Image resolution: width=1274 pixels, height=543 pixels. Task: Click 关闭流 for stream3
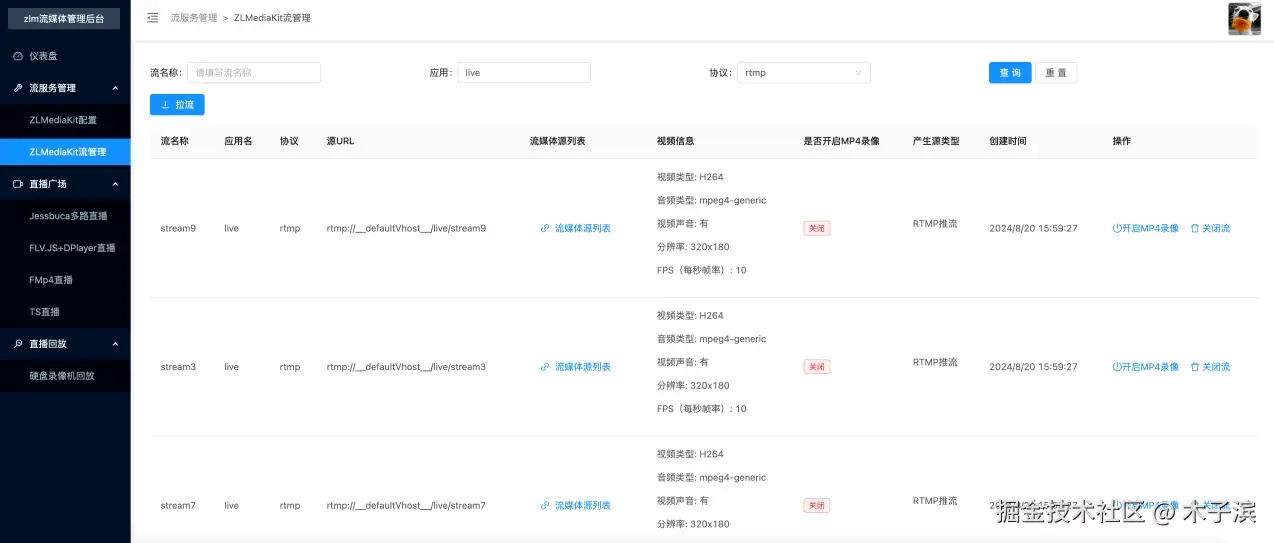(x=1210, y=367)
